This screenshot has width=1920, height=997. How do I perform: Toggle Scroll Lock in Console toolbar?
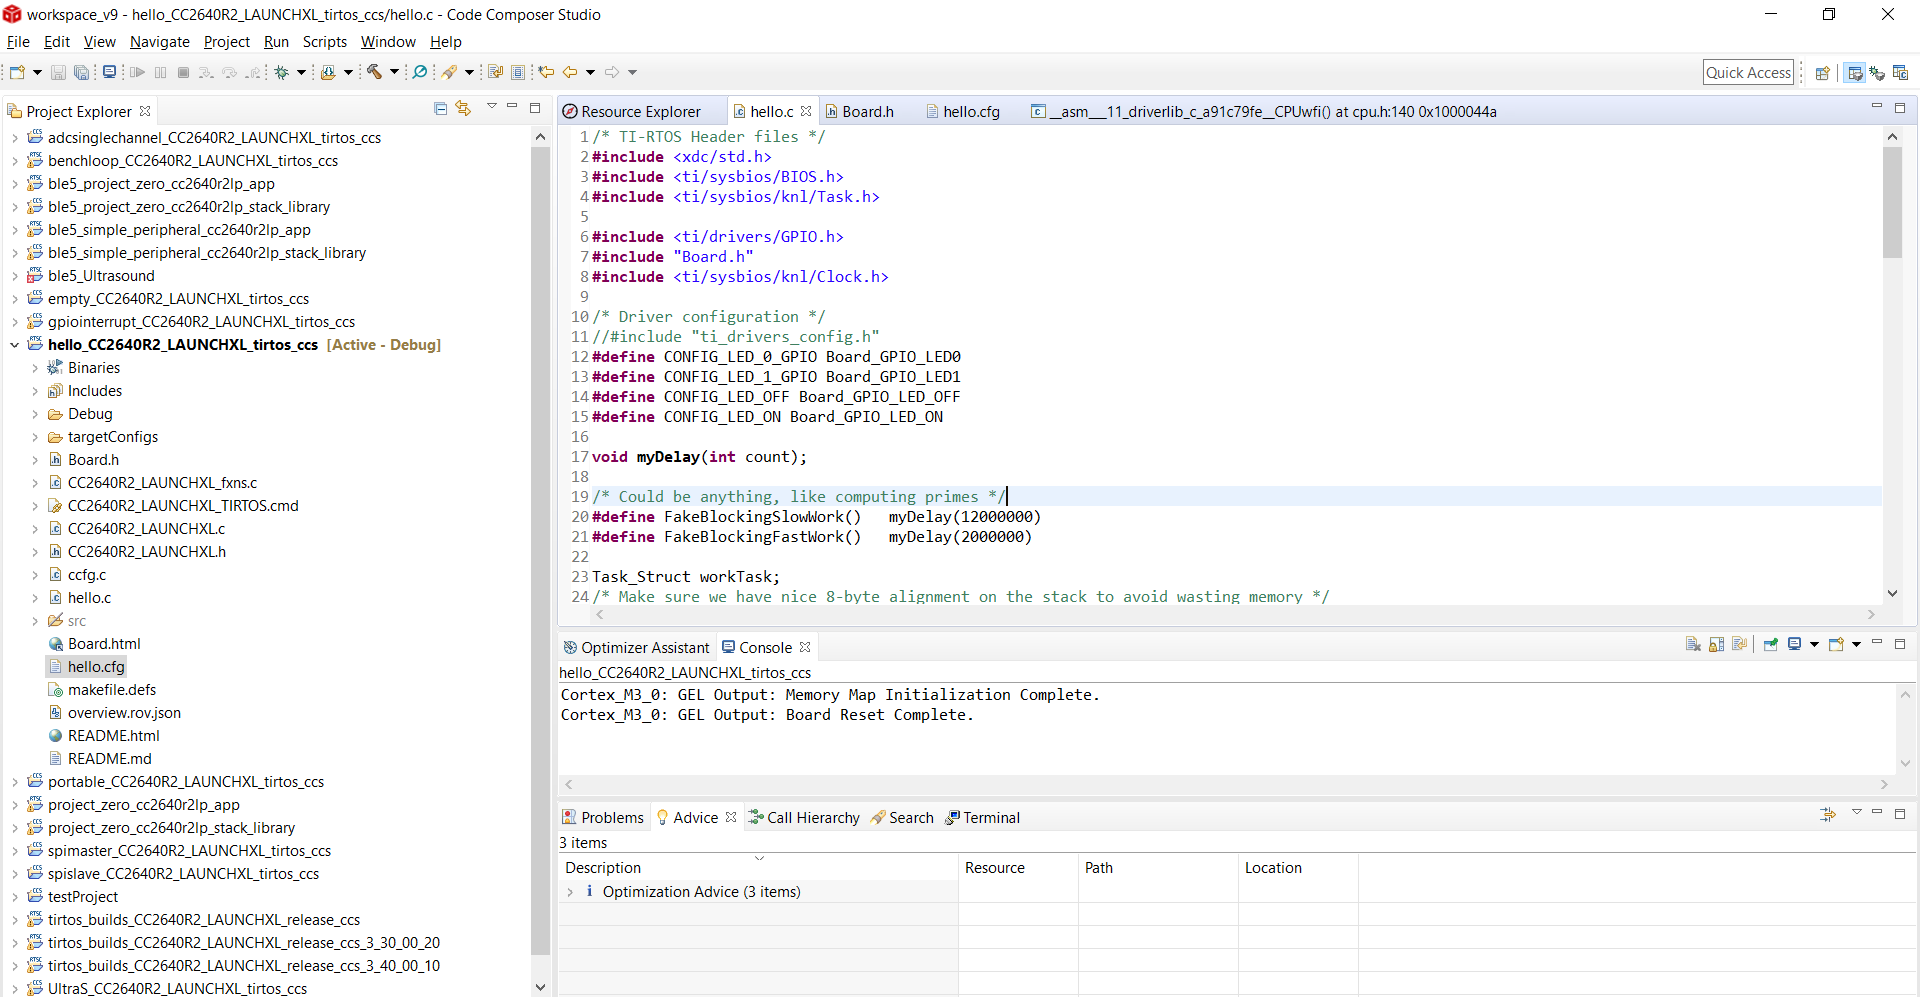click(x=1716, y=645)
